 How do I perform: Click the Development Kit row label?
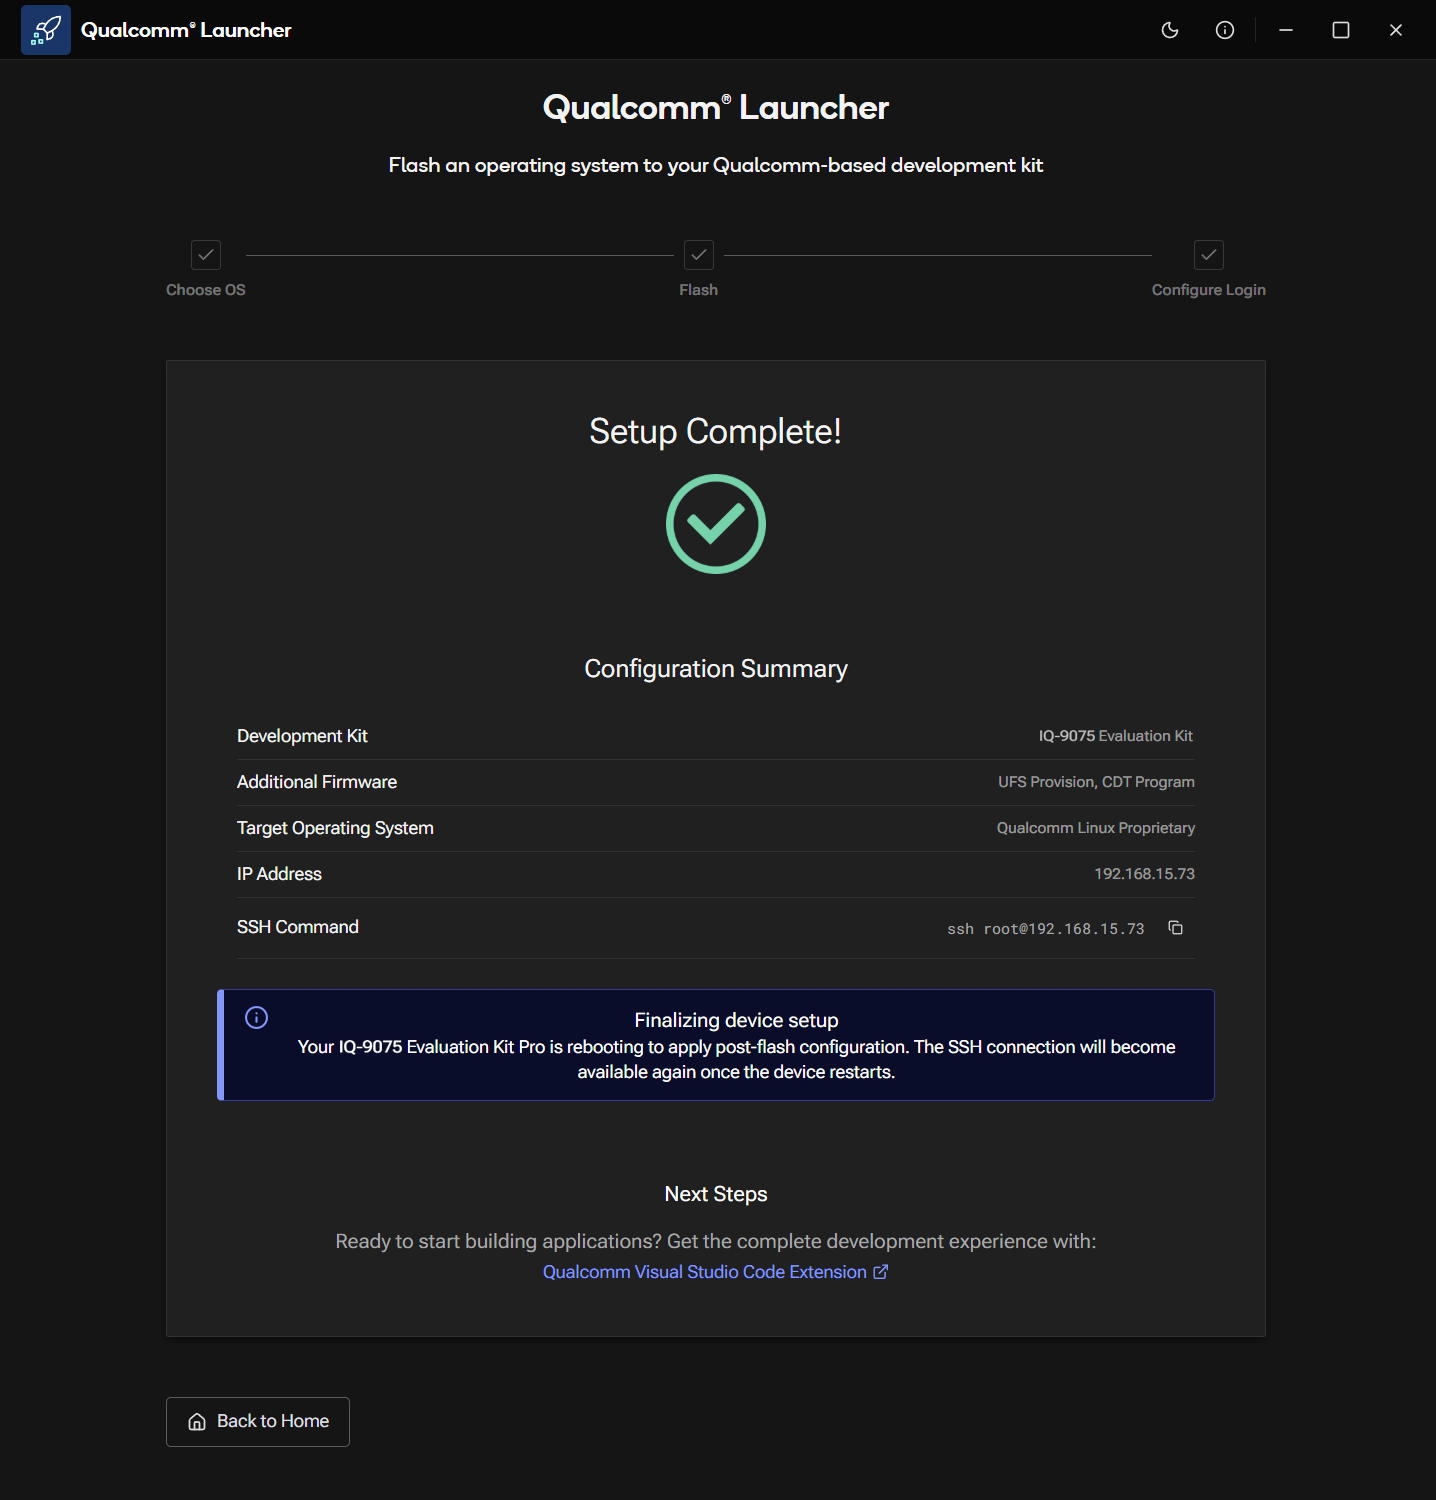(302, 736)
